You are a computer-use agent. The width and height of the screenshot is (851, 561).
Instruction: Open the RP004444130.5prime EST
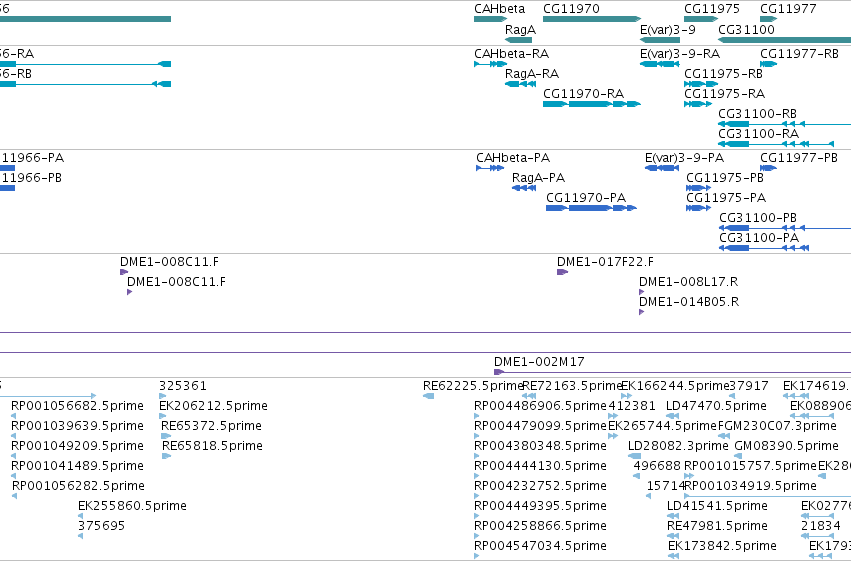point(477,476)
